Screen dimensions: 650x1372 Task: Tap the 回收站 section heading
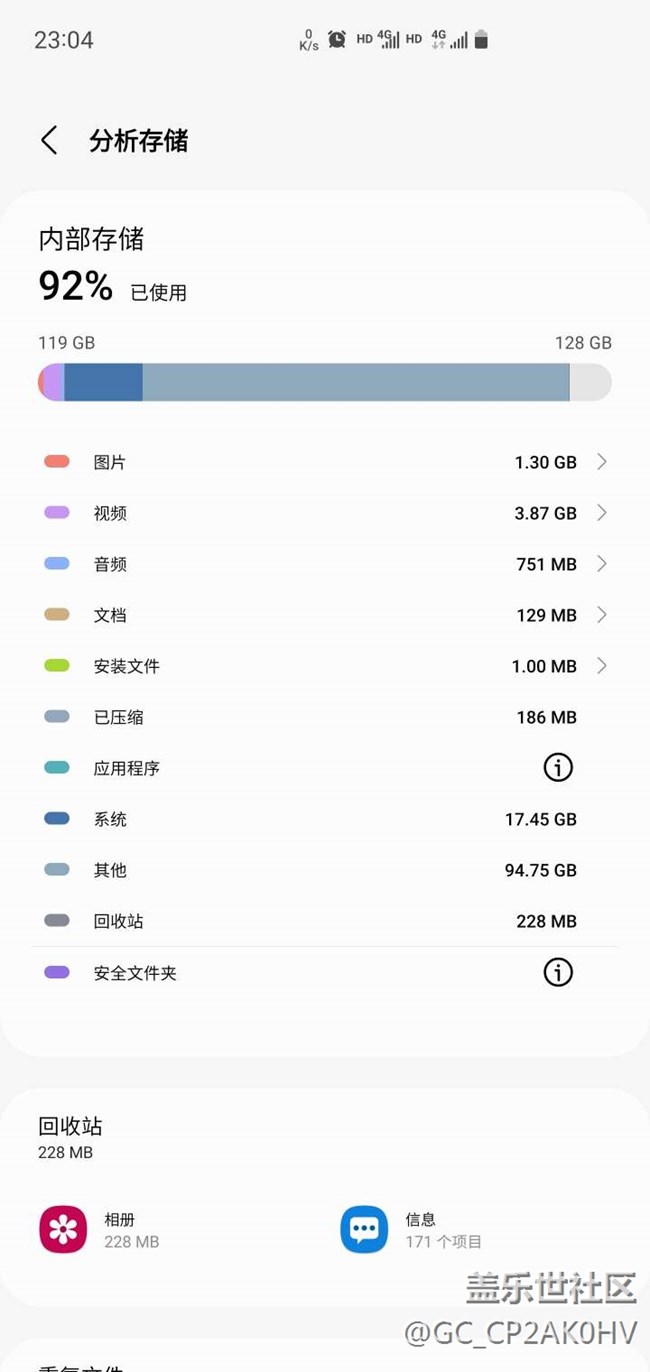click(x=71, y=1126)
